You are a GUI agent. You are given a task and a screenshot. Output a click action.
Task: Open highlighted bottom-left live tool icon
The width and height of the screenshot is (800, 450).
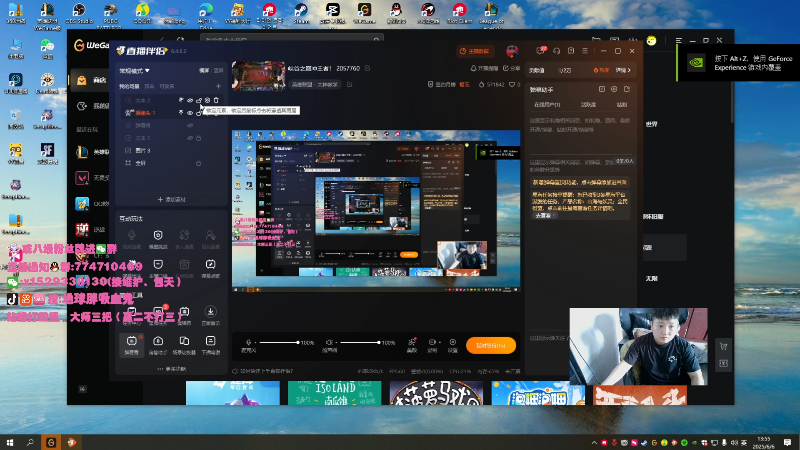[132, 344]
